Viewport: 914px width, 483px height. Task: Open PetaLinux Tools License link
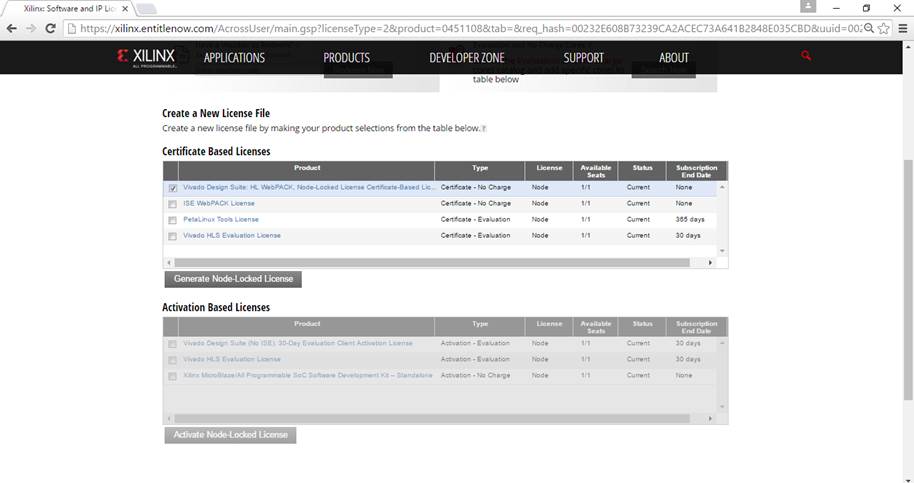(221, 220)
